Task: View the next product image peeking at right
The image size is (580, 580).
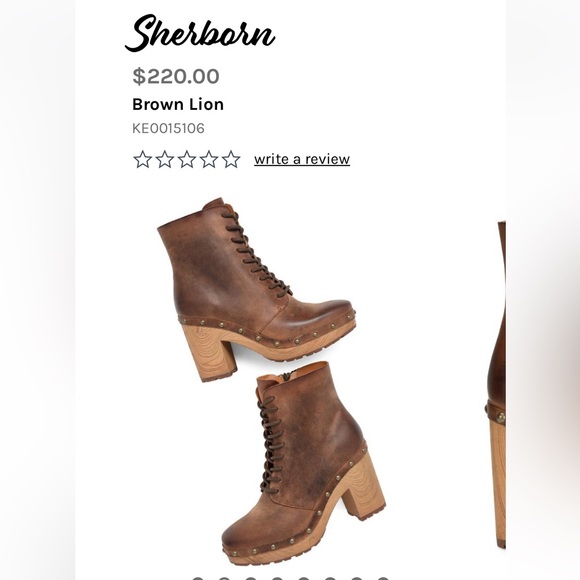Action: [497, 385]
